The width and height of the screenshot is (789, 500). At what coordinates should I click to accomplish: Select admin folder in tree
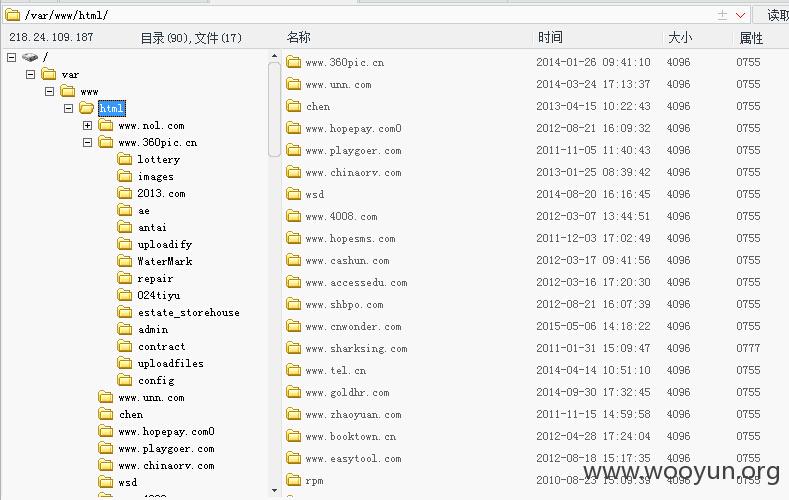tap(153, 329)
